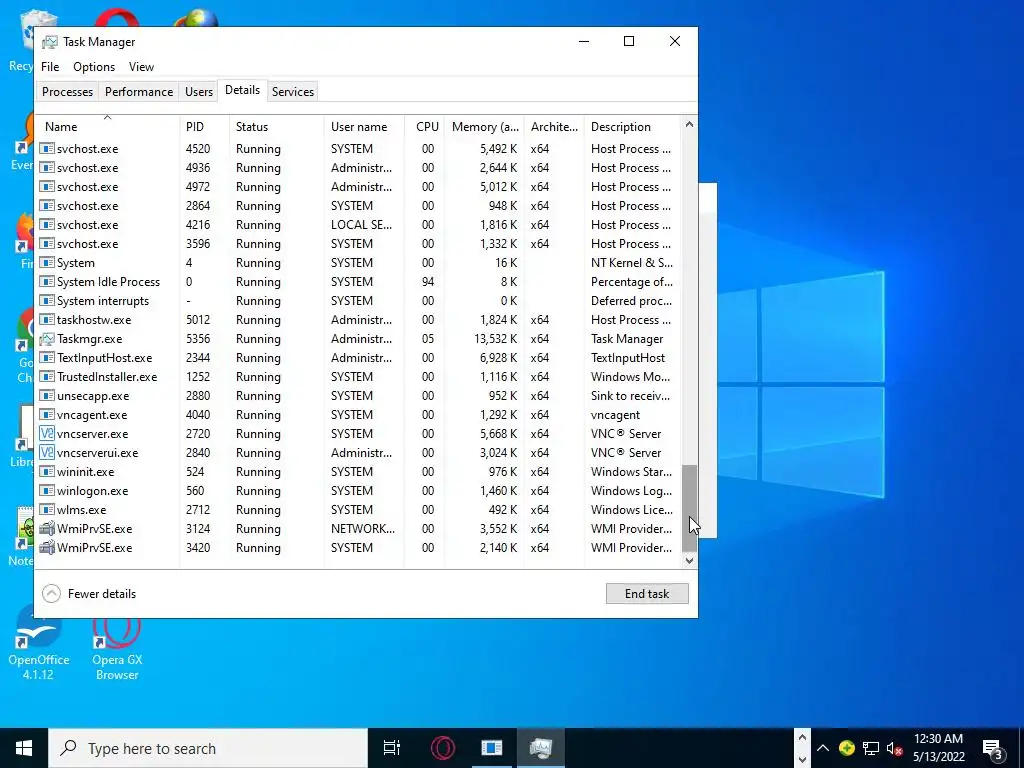Click the winlogon.exe process icon
The image size is (1024, 768).
pyautogui.click(x=46, y=491)
